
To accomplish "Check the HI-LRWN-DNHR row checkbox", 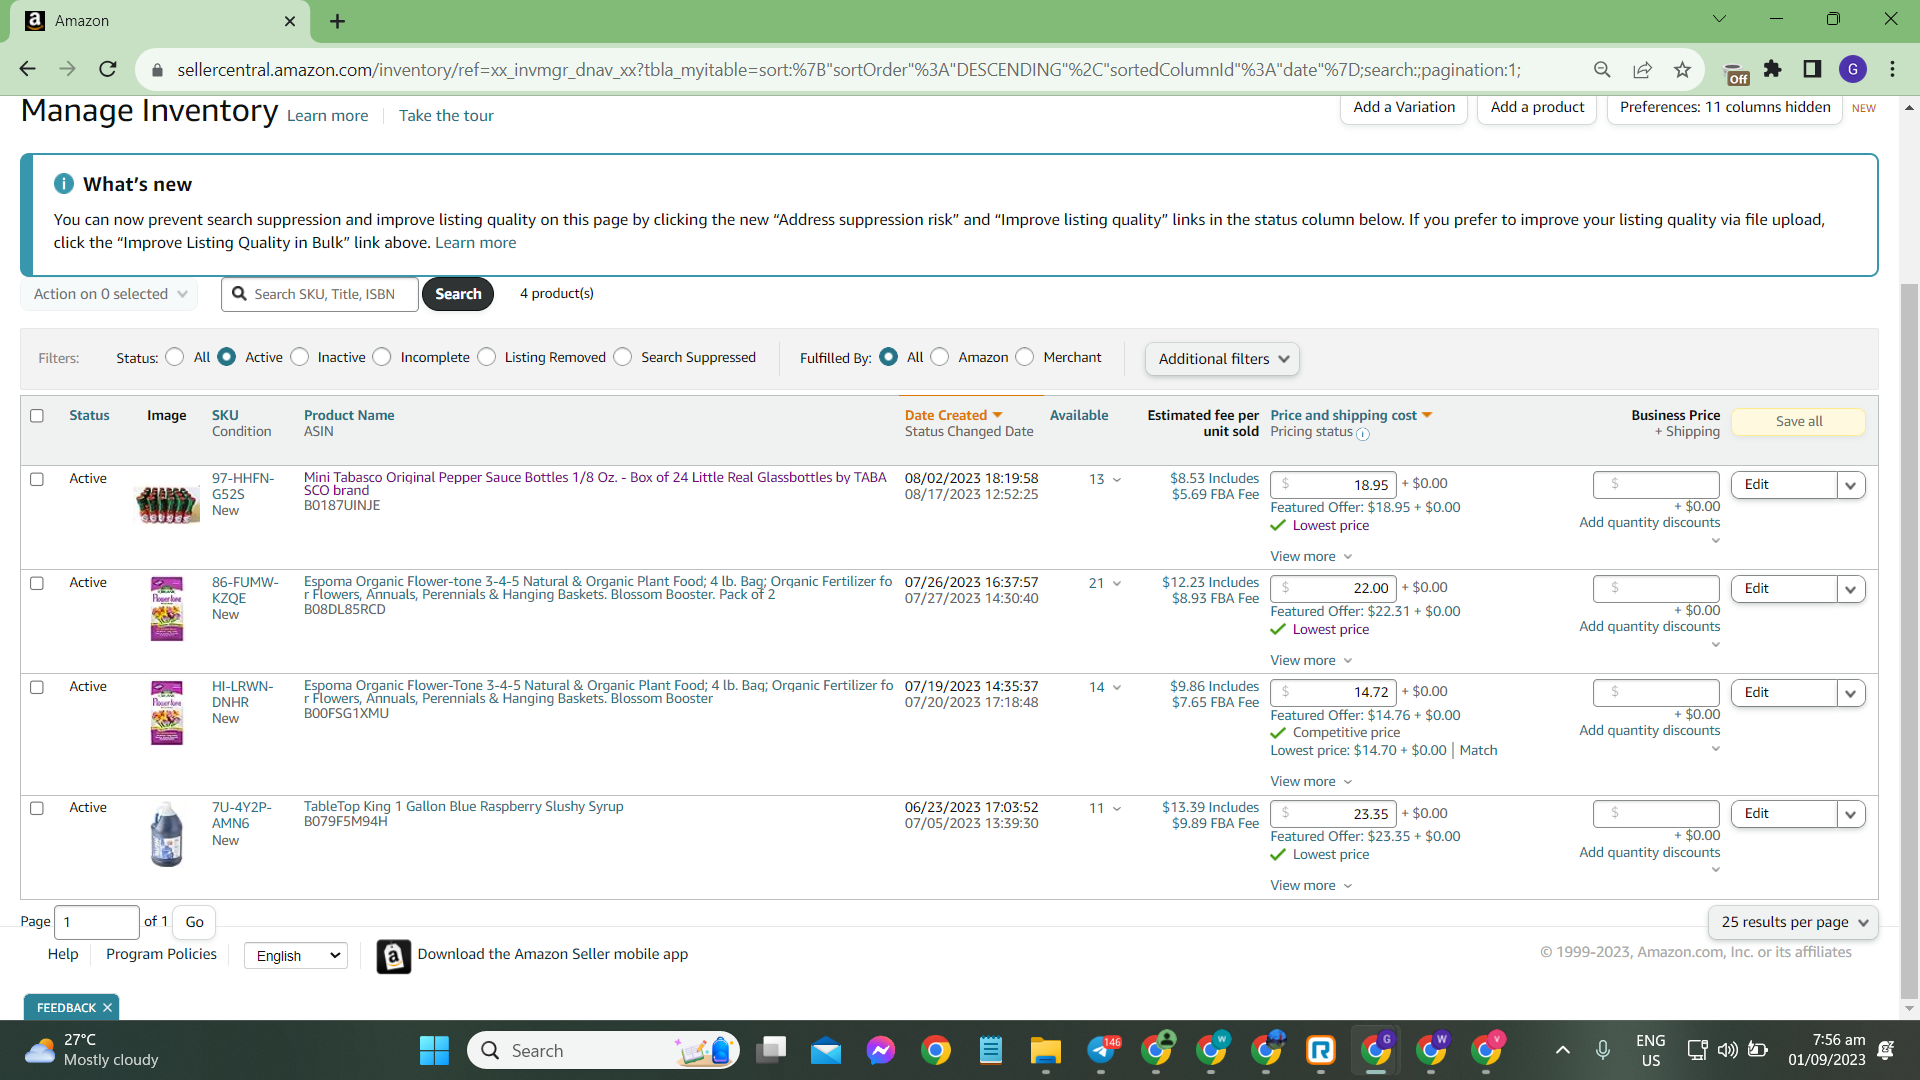I will click(x=37, y=688).
